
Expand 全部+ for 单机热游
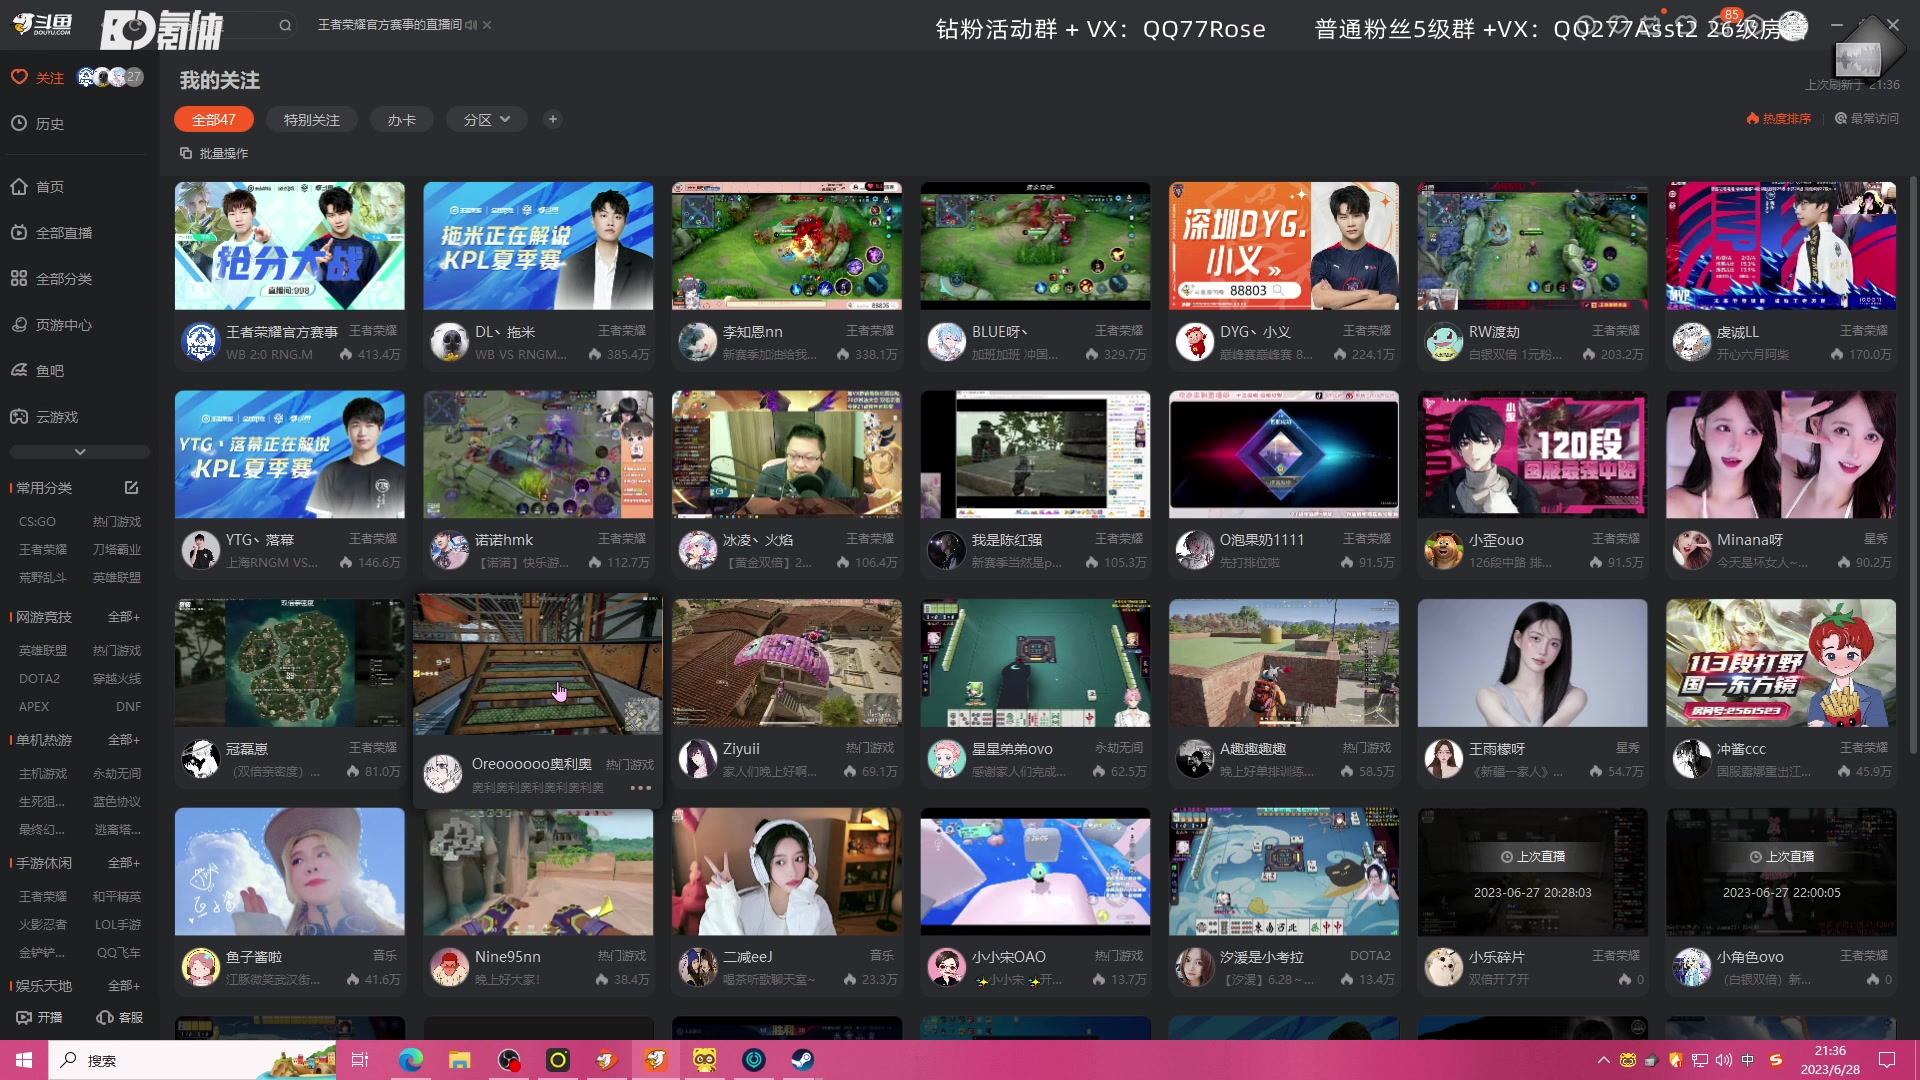123,740
